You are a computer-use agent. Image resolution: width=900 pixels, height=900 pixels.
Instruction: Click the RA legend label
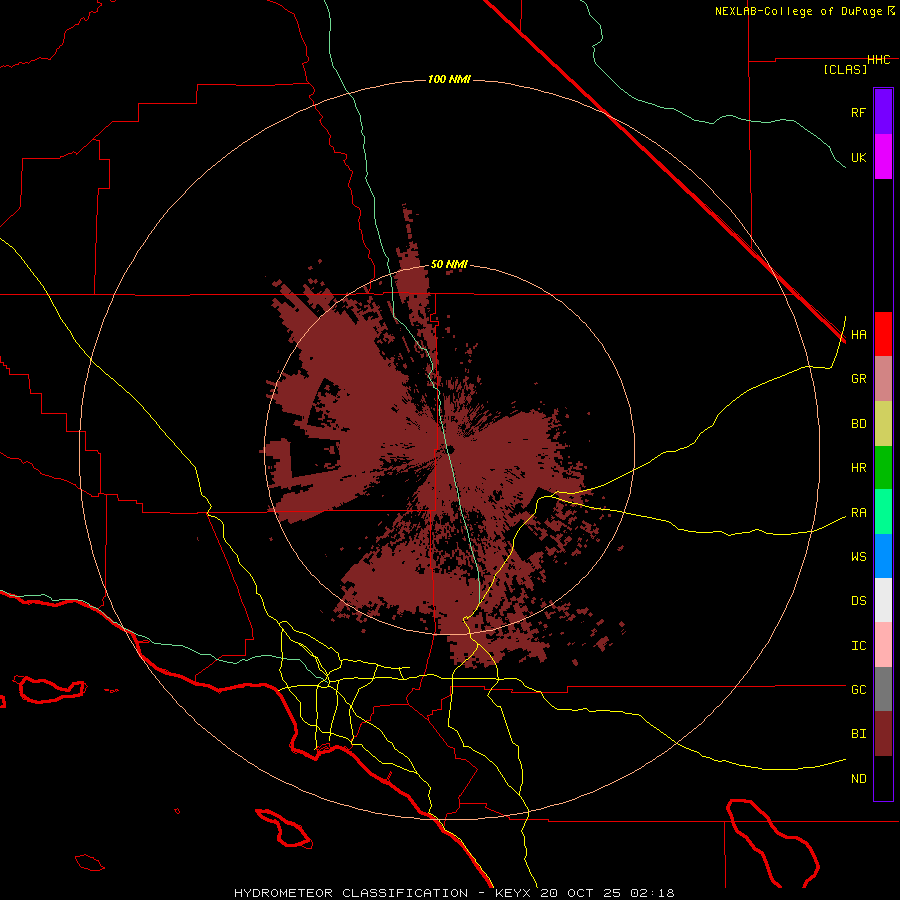(x=858, y=513)
